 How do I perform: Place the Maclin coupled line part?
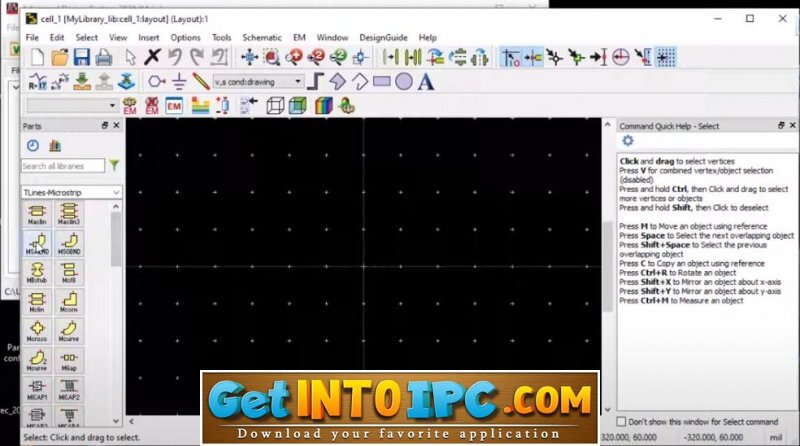click(37, 214)
